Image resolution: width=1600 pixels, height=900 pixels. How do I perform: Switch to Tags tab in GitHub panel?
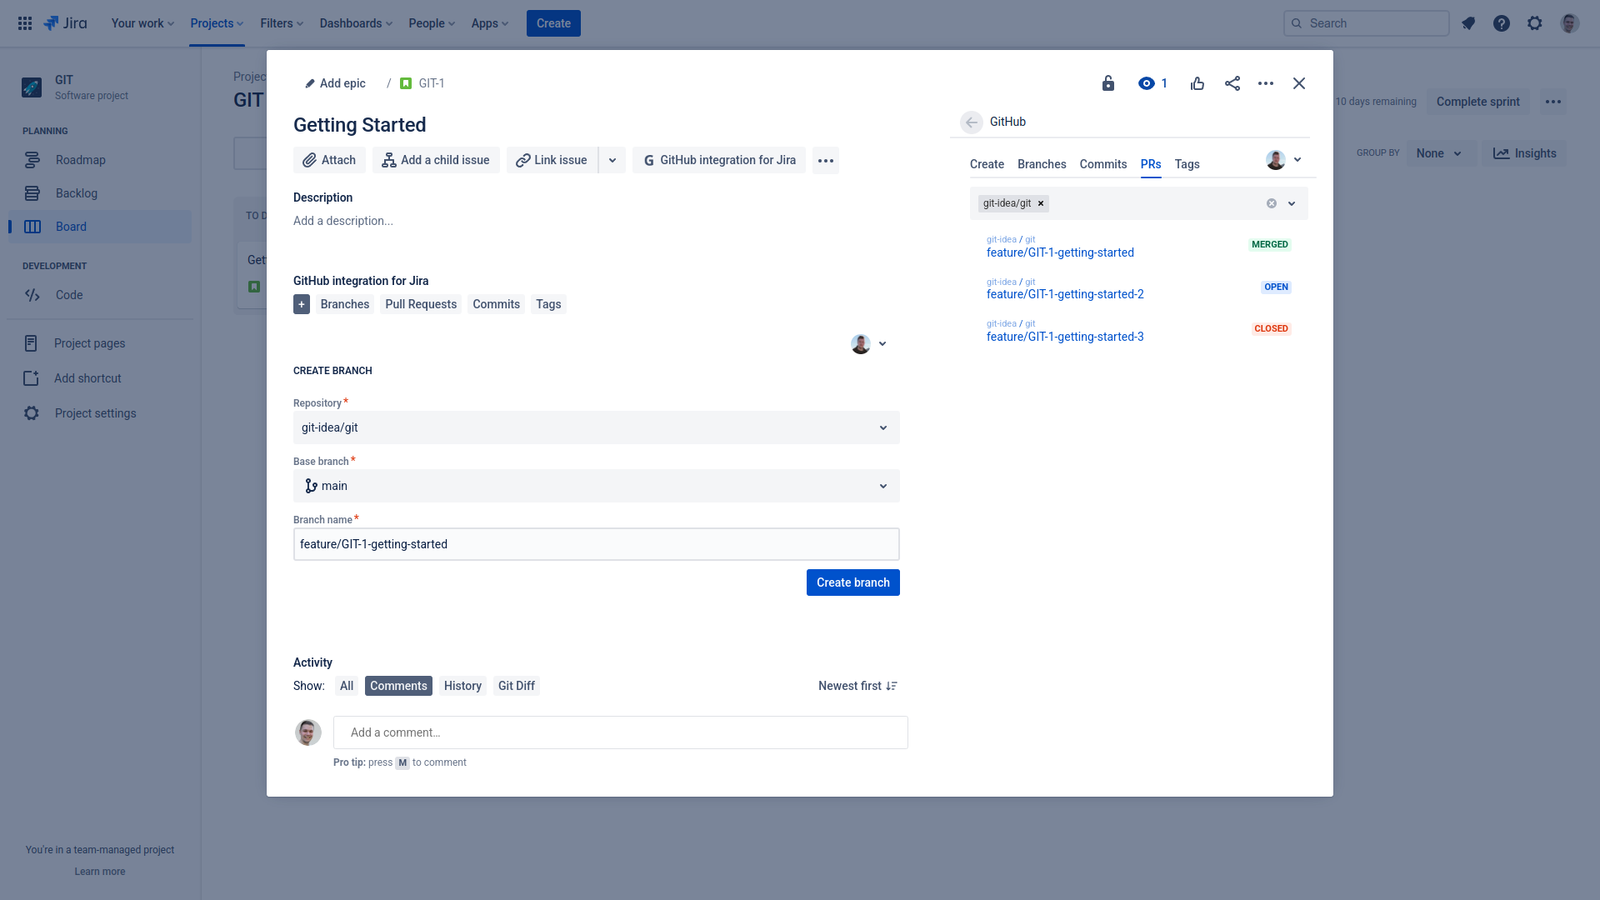click(1187, 164)
